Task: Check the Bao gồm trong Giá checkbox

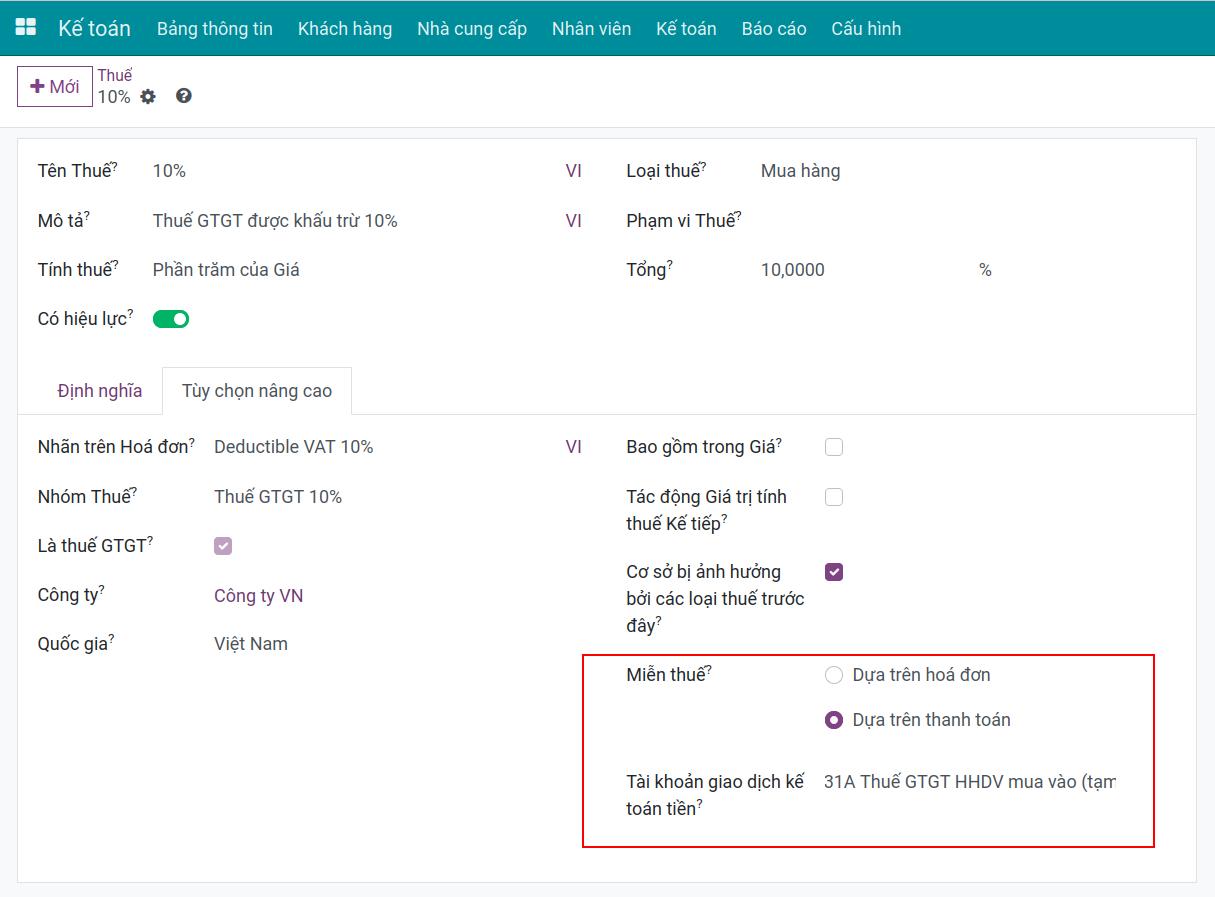Action: [x=834, y=447]
